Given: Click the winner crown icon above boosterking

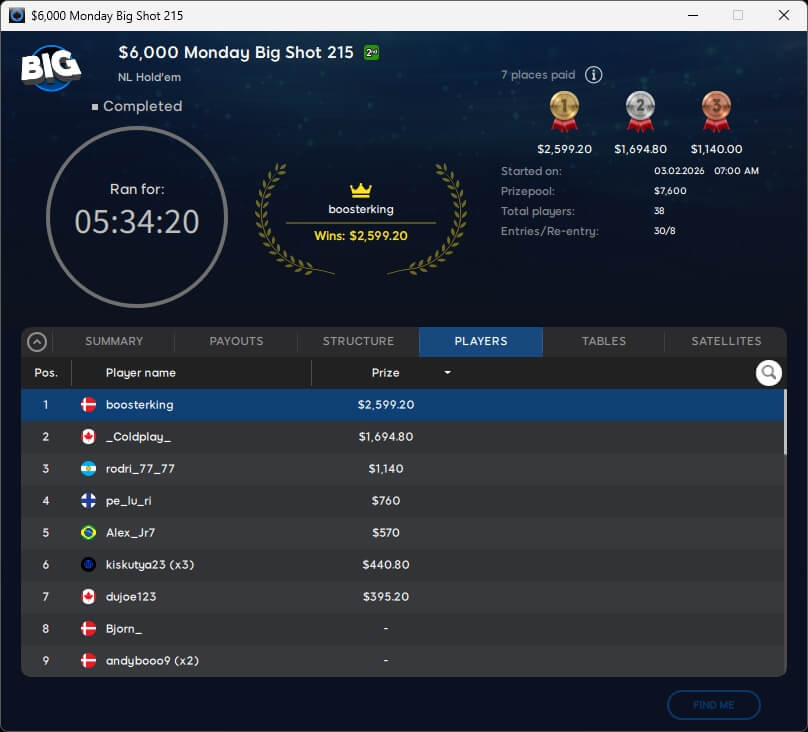Looking at the screenshot, I should point(360,190).
